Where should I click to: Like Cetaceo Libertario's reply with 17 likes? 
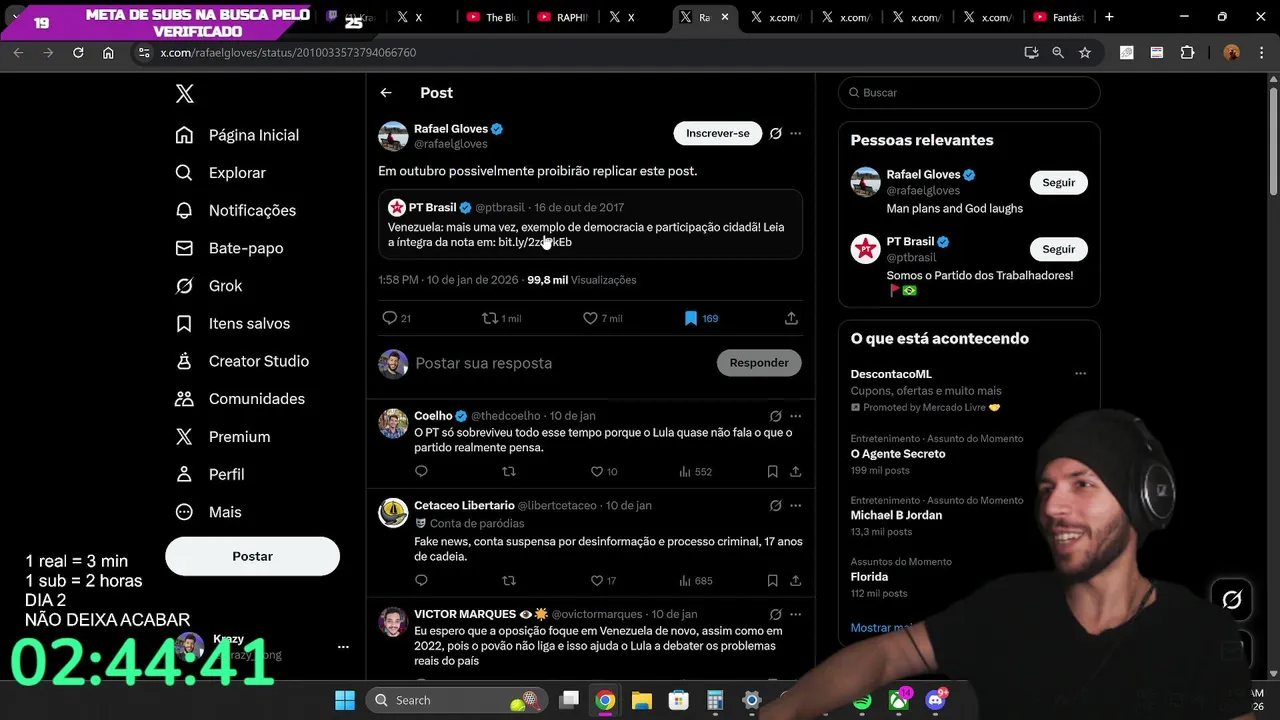[596, 580]
